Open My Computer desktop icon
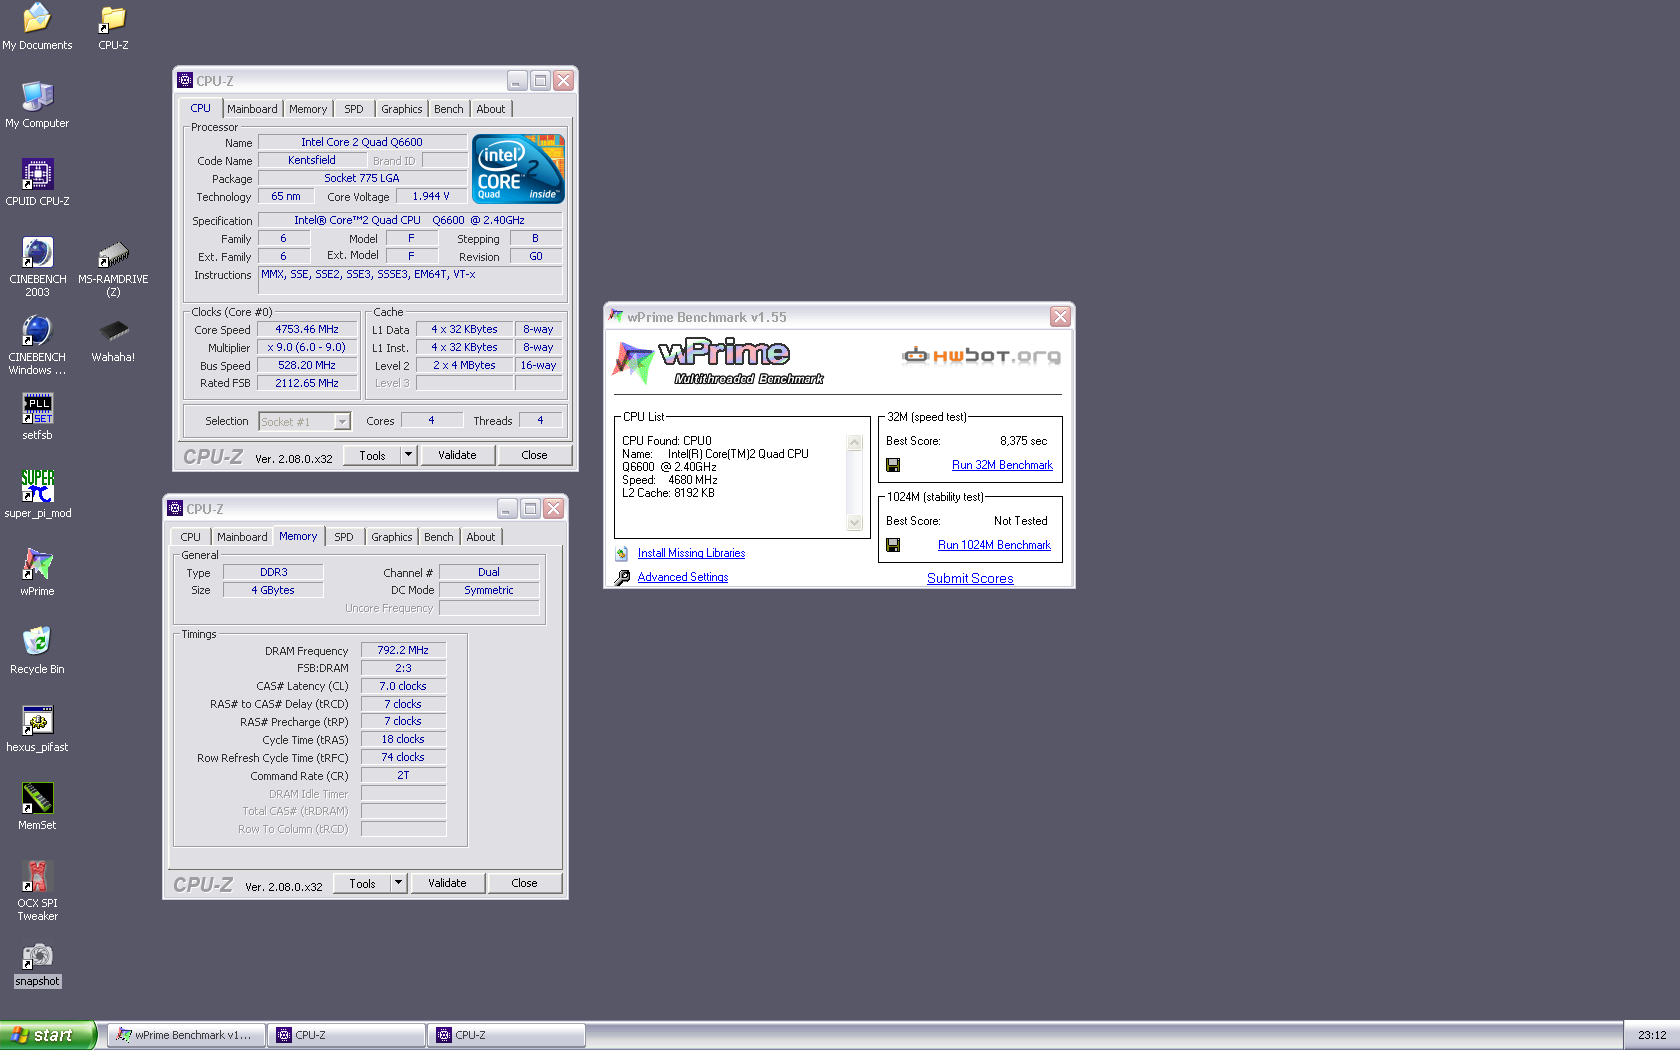This screenshot has height=1050, width=1680. 37,105
